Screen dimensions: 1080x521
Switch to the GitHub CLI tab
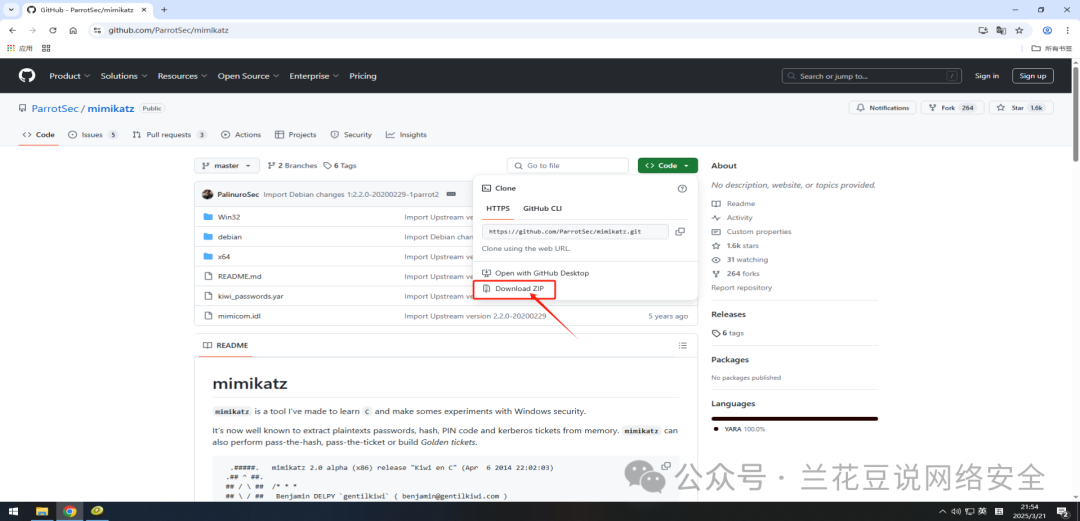click(x=542, y=209)
